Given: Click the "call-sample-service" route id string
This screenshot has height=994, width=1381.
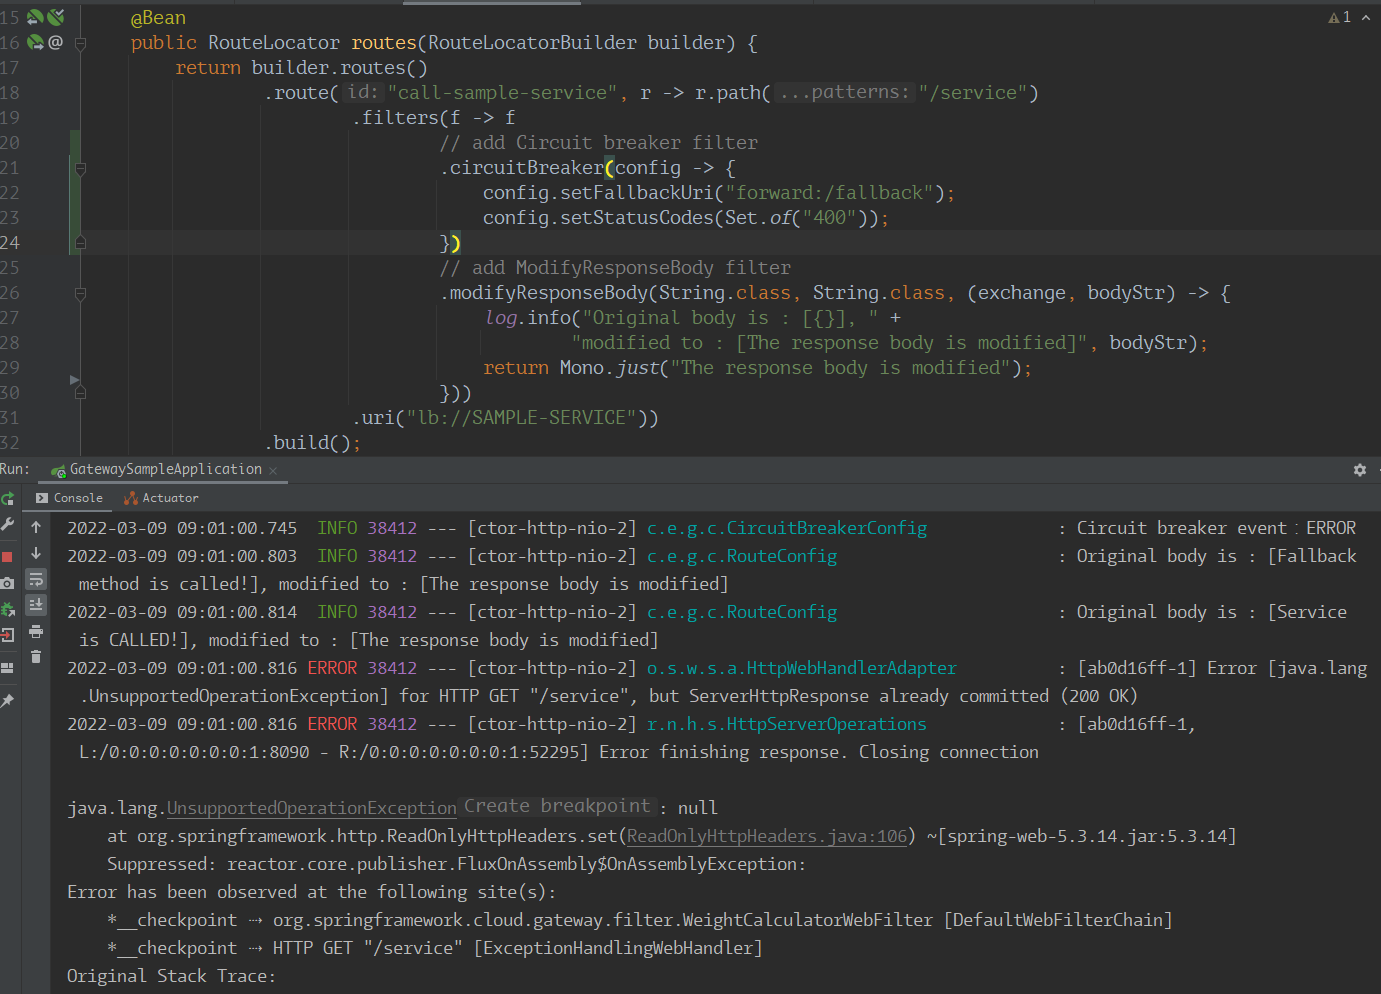Looking at the screenshot, I should coord(503,93).
